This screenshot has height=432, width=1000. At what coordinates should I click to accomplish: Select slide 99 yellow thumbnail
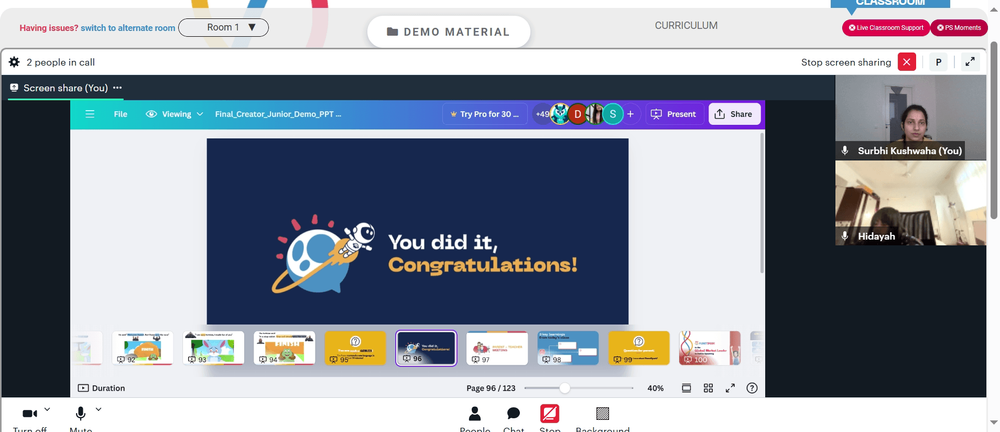638,348
